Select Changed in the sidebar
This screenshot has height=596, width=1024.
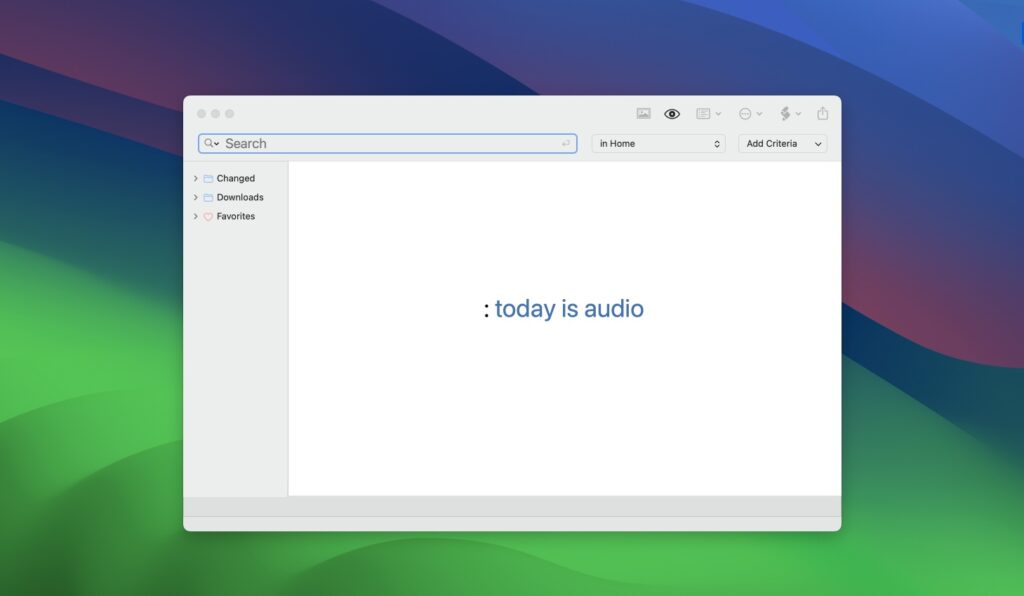(236, 178)
